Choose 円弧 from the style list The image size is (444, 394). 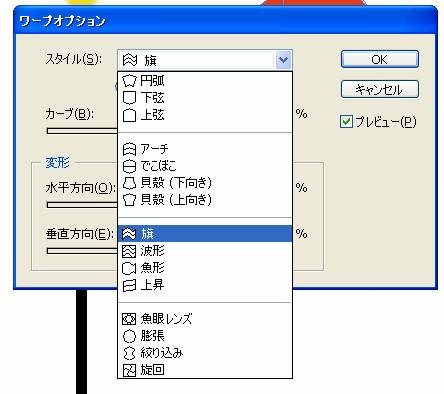pyautogui.click(x=205, y=81)
